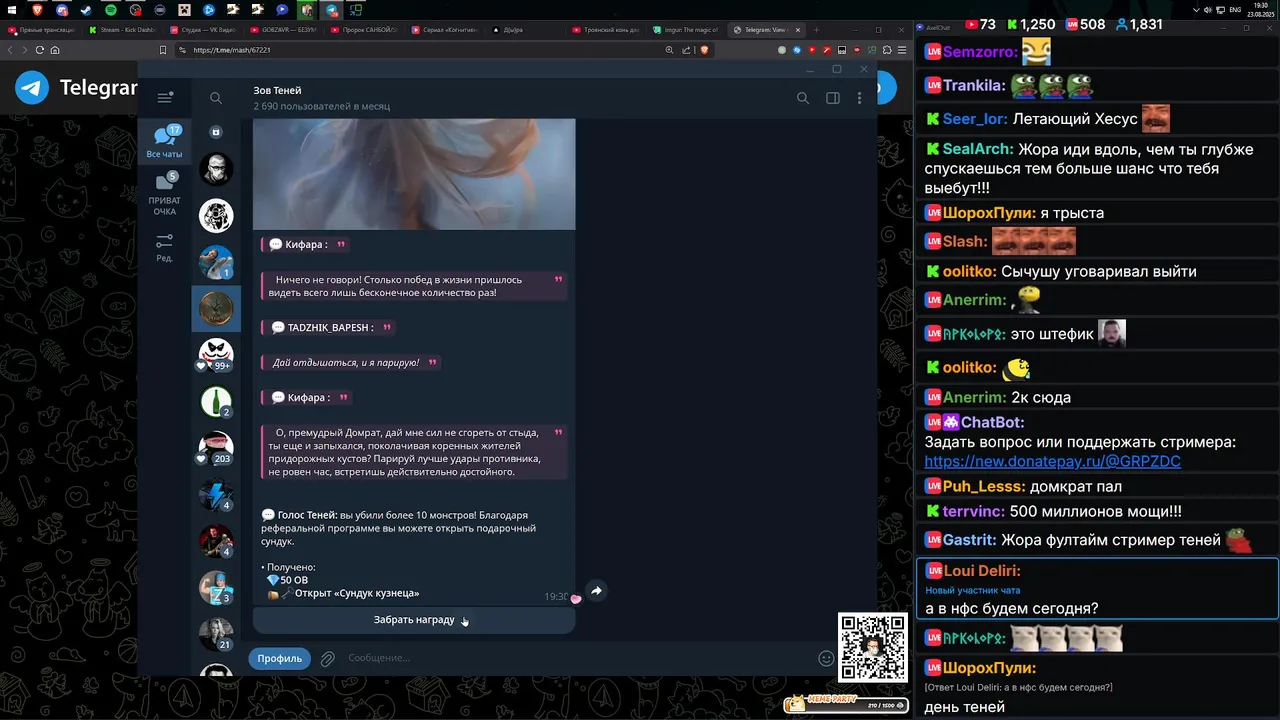The height and width of the screenshot is (720, 1280).
Task: Click the 'Забрать награду' button
Action: pos(414,620)
